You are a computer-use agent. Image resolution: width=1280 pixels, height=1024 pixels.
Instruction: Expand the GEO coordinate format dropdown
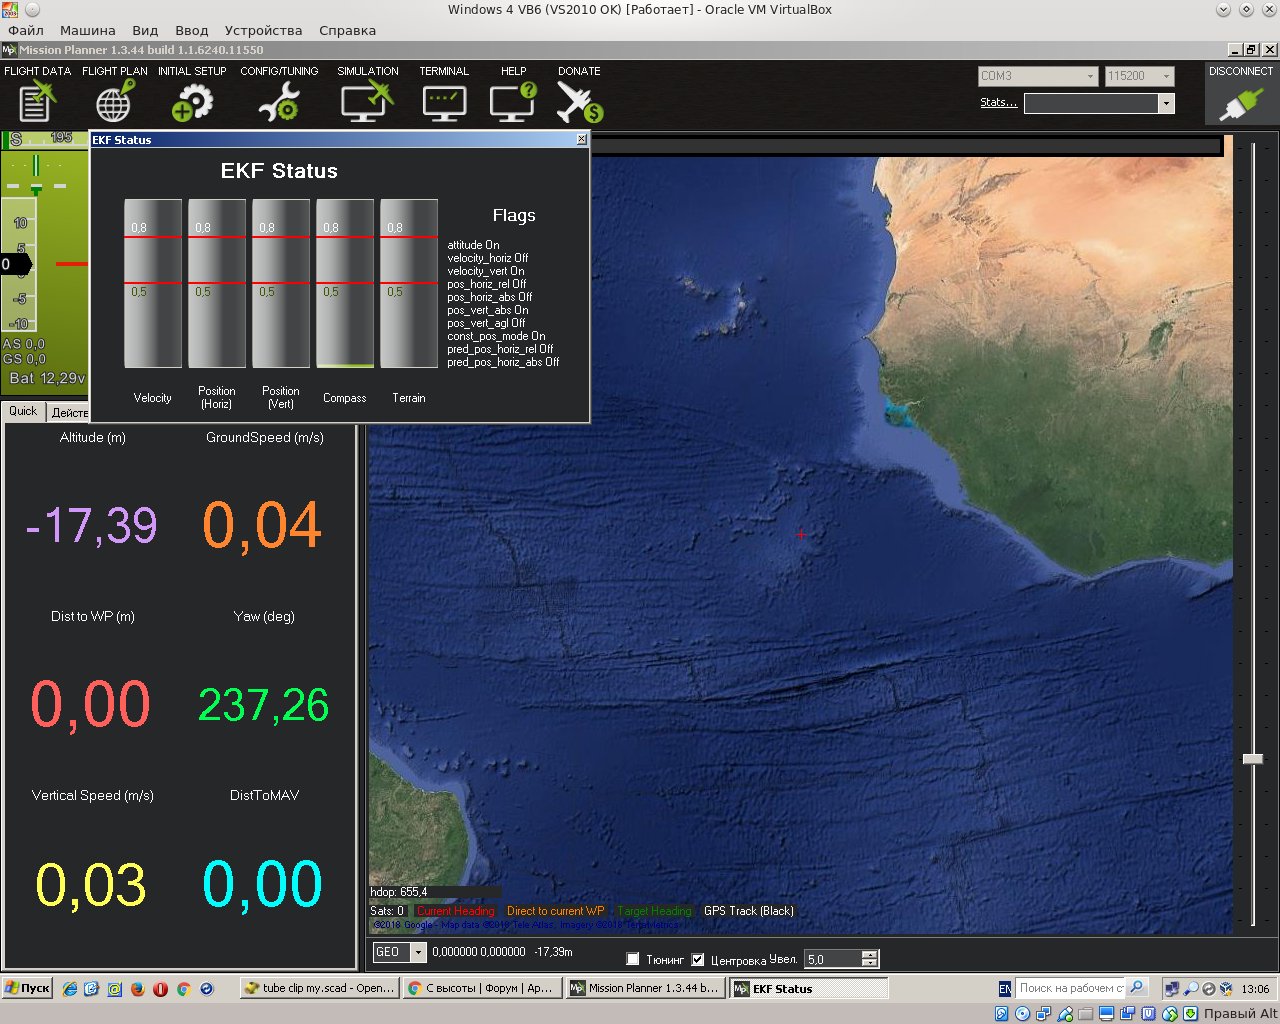(418, 952)
